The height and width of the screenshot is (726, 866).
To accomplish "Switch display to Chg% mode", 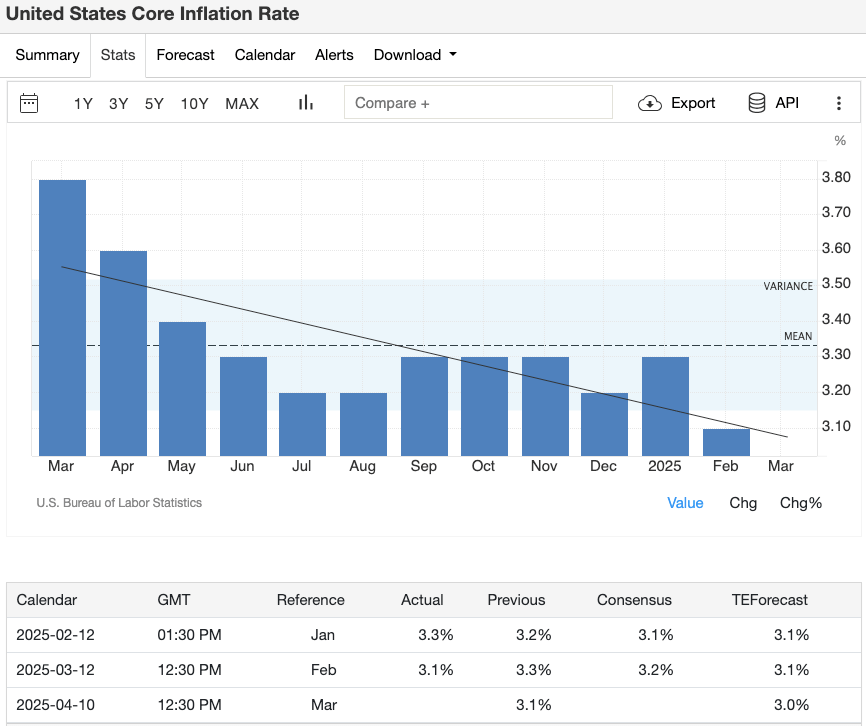I will click(801, 503).
